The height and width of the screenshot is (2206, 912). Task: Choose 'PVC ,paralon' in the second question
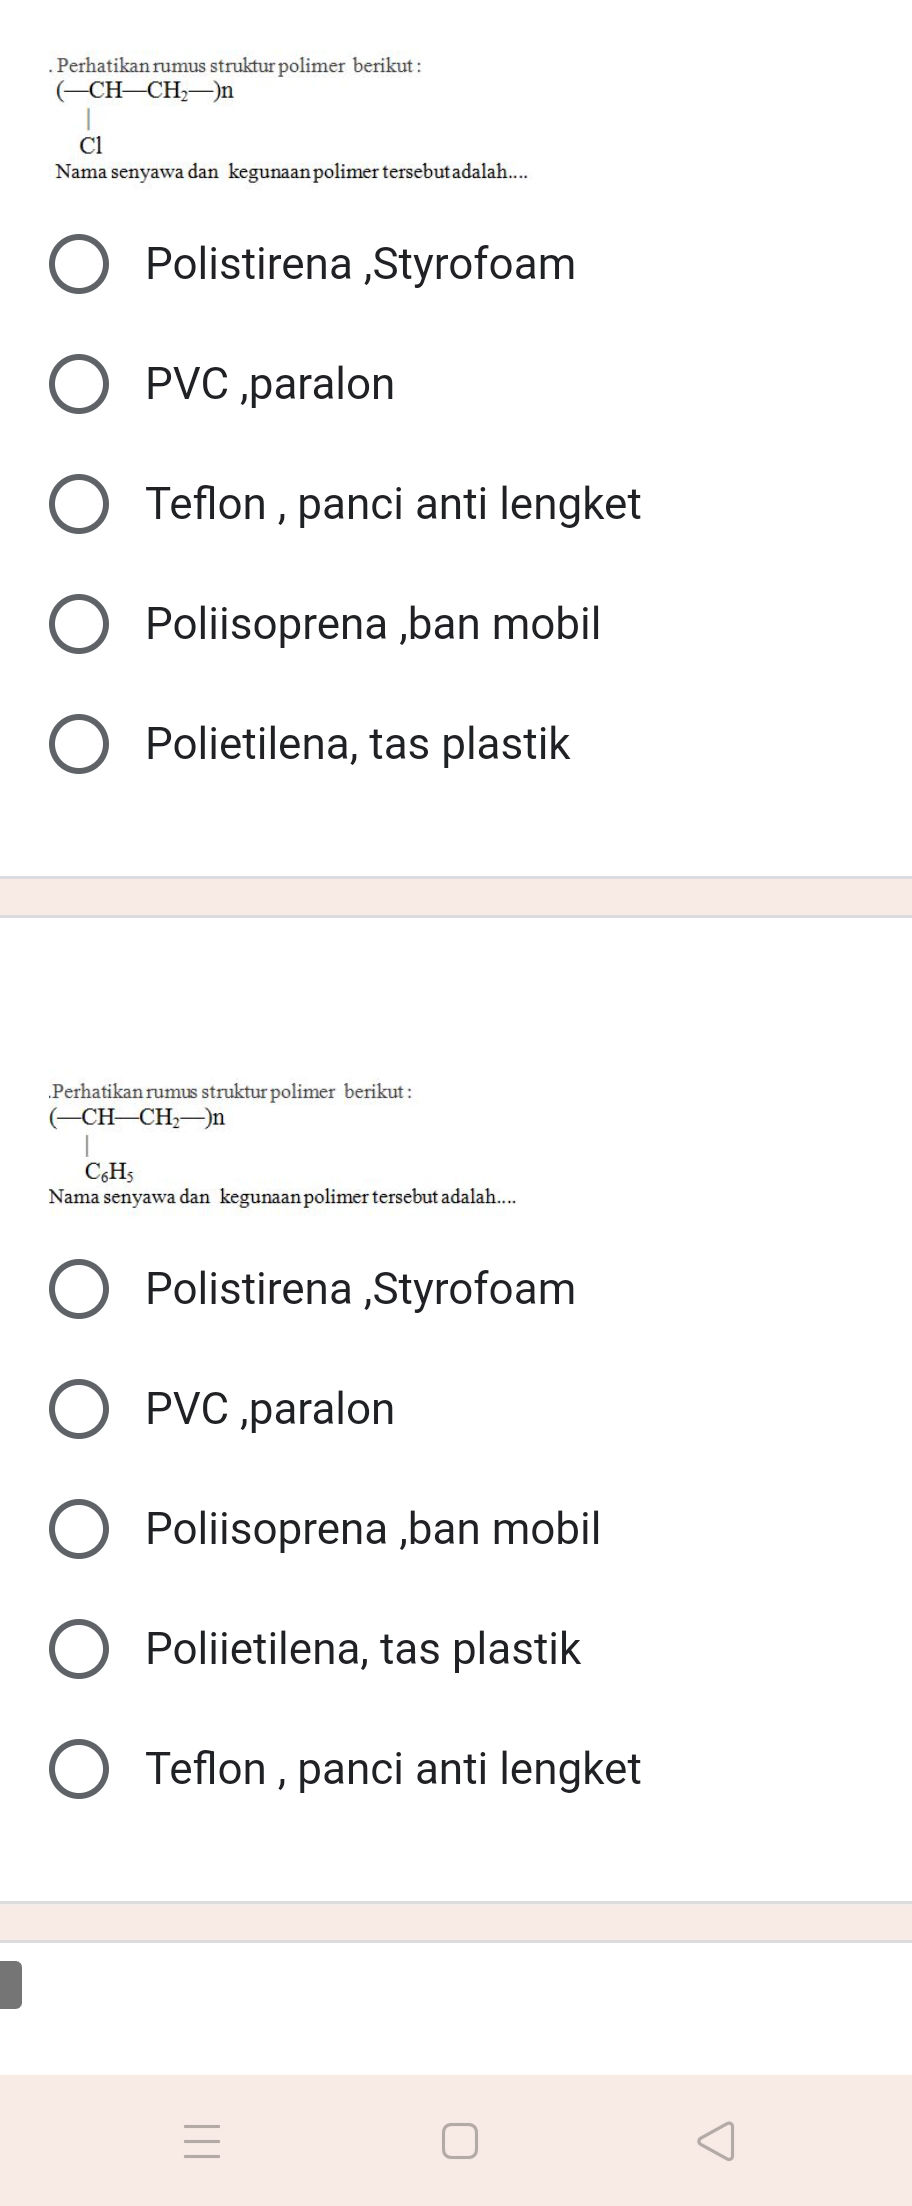[81, 1409]
